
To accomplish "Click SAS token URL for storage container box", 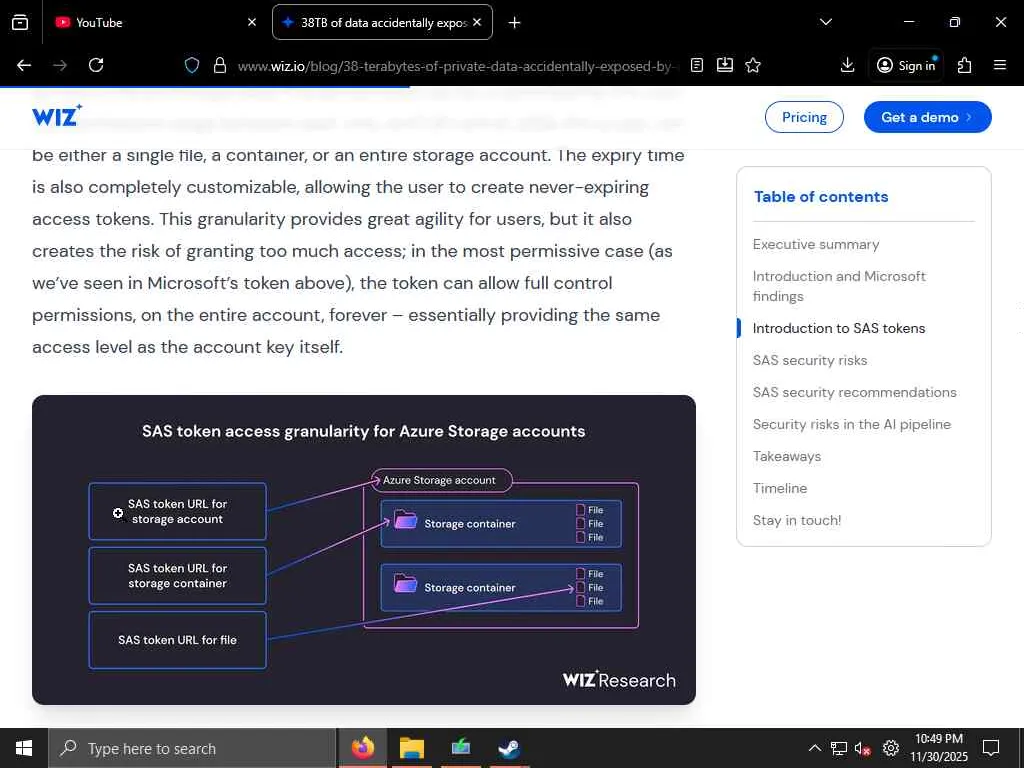I will 178,576.
